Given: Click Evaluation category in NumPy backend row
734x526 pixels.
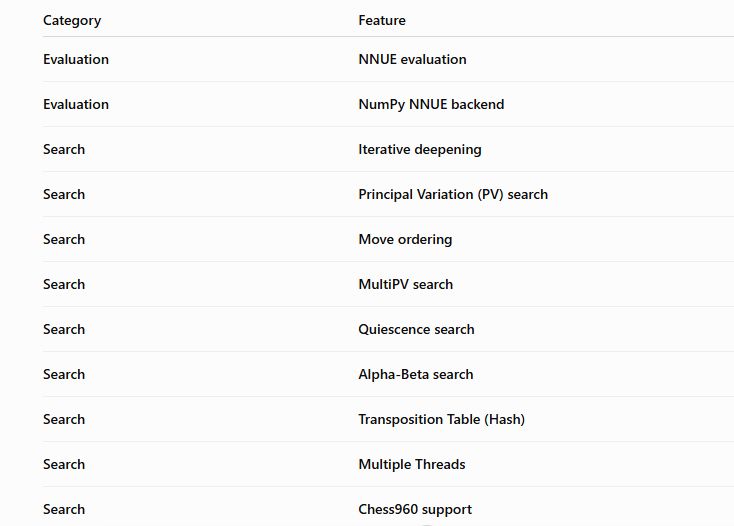Looking at the screenshot, I should tap(76, 104).
